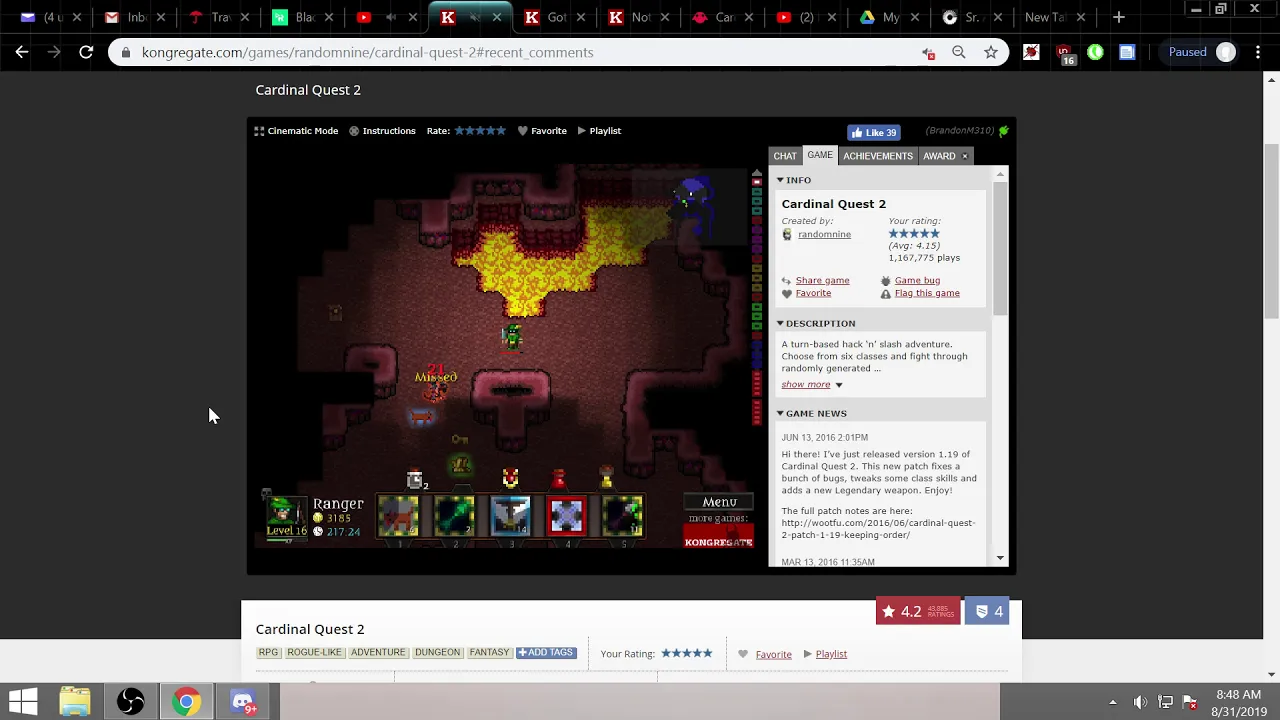This screenshot has width=1280, height=720.
Task: Click the Share game link
Action: (822, 280)
